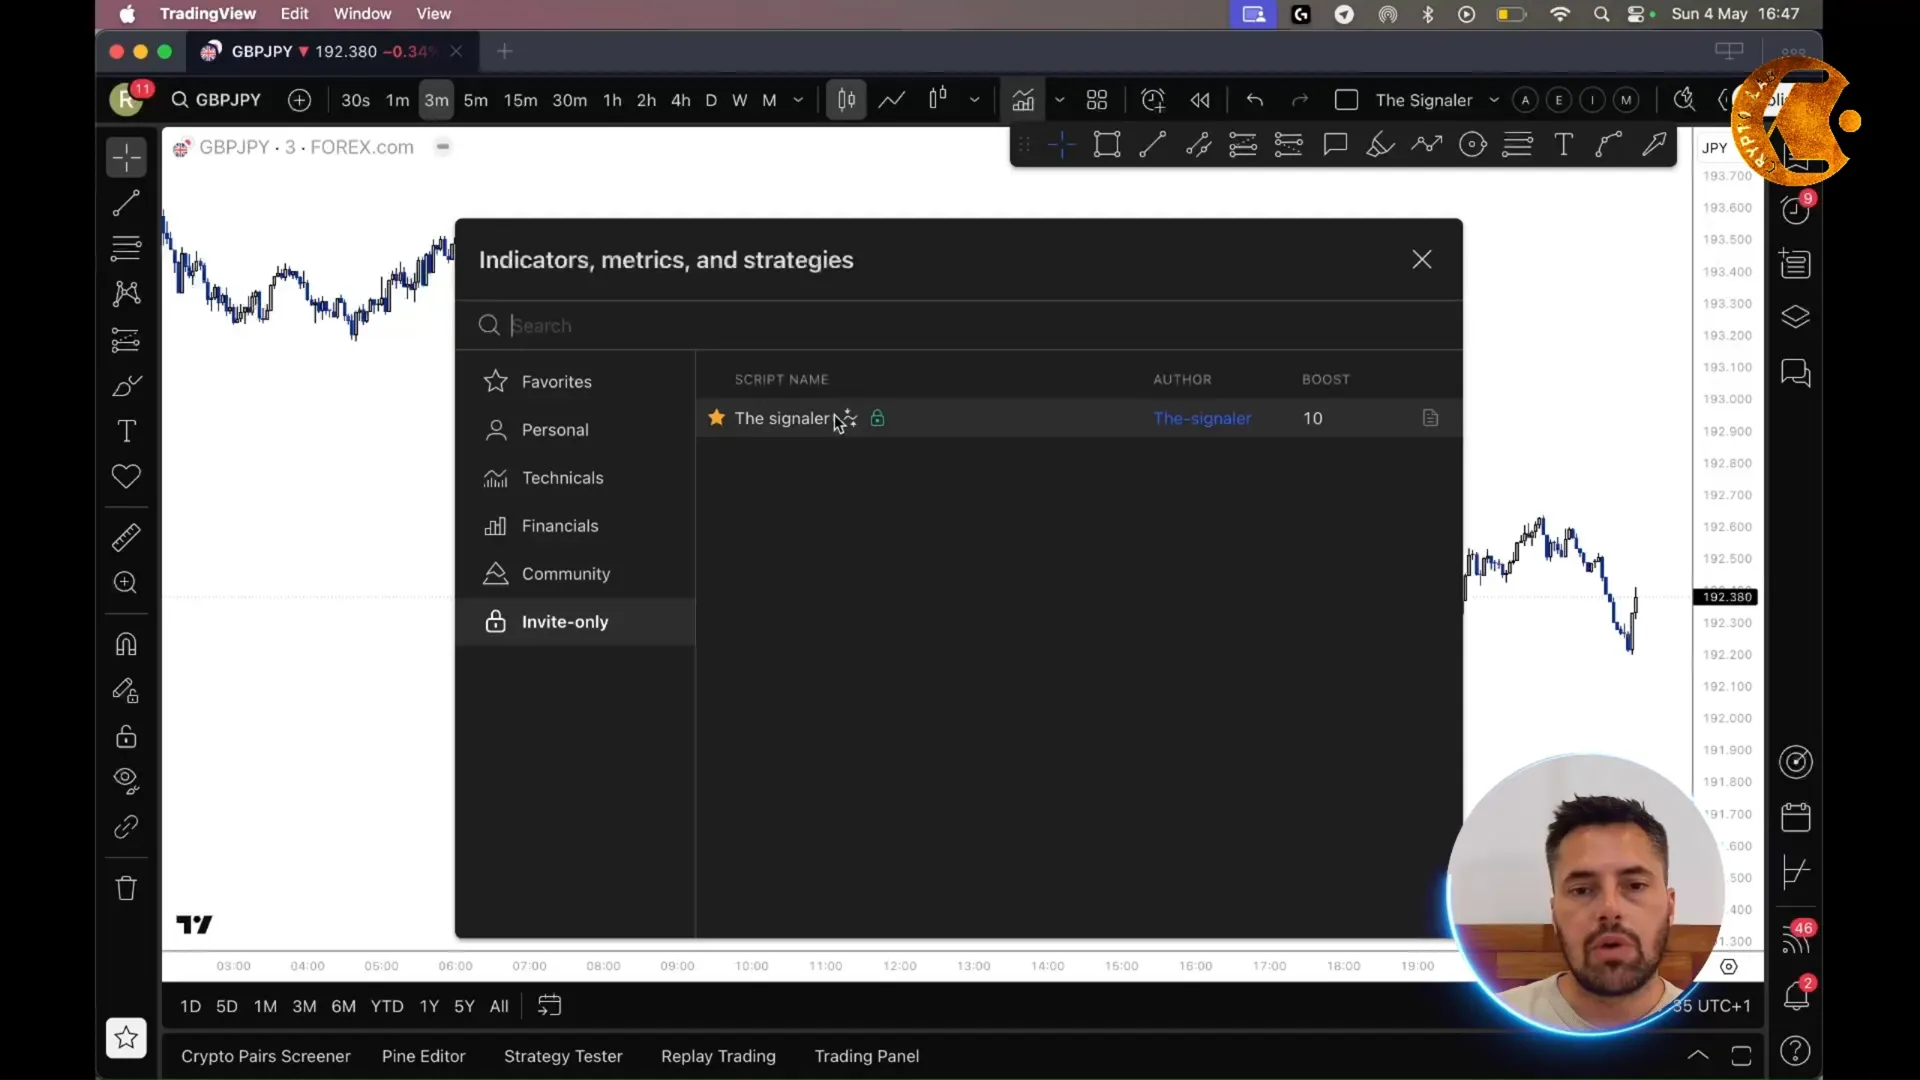Open the favorites toolbar star at bottom left
1920x1080 pixels.
(126, 1038)
